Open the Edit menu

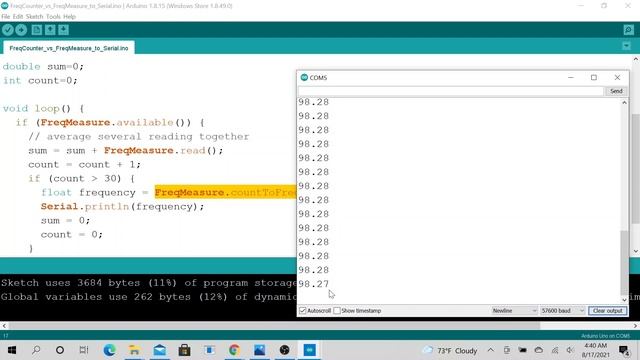(18, 17)
